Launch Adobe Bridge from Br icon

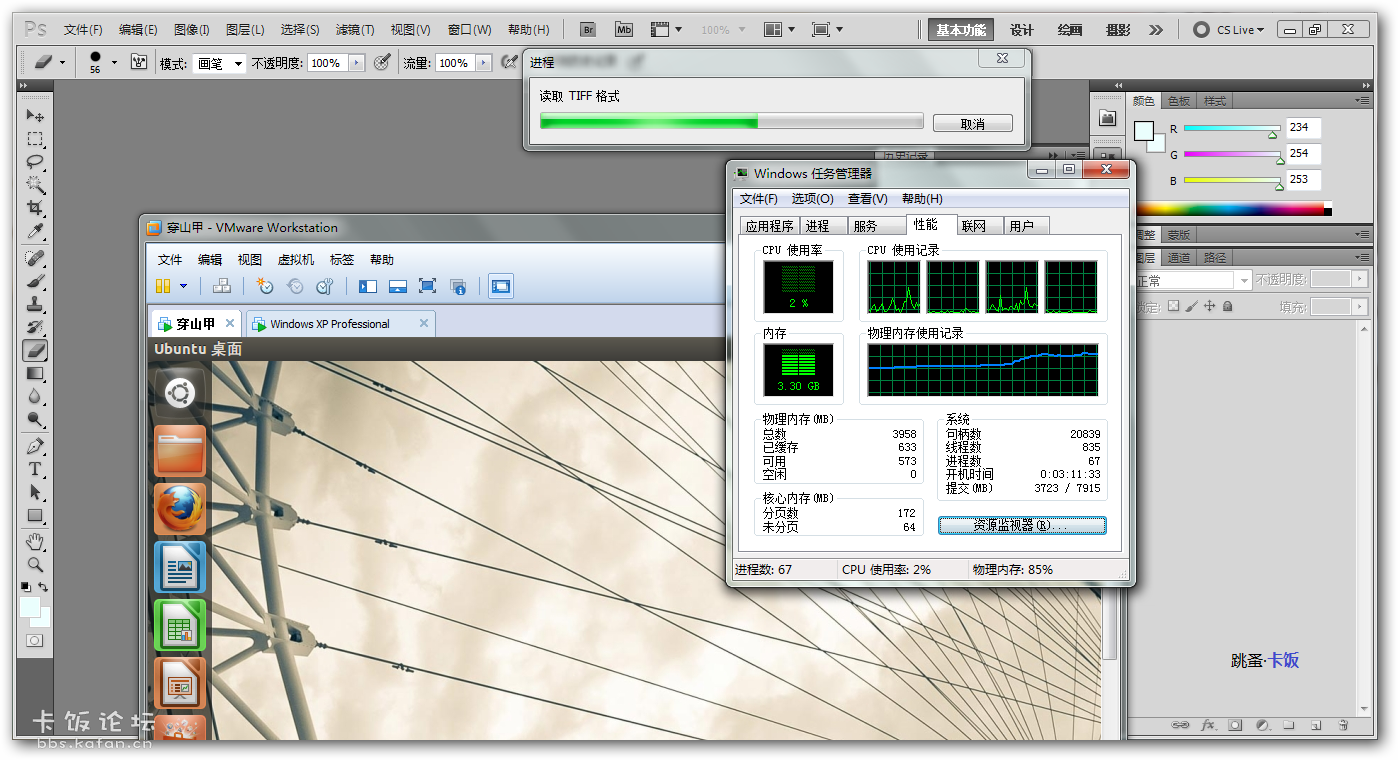(590, 30)
